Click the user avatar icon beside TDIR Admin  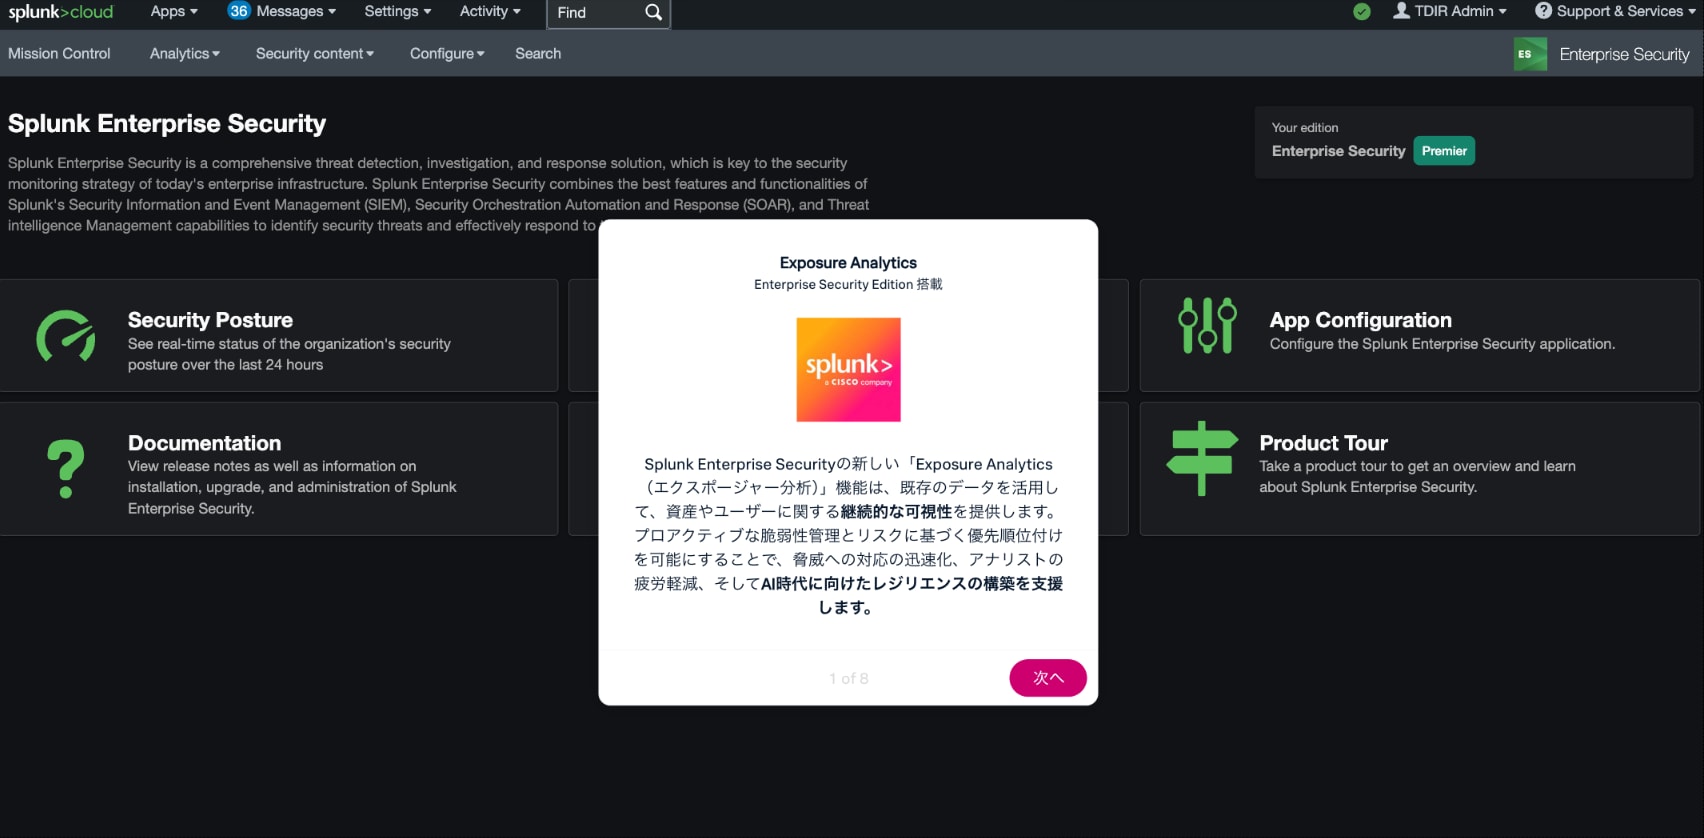(1401, 11)
